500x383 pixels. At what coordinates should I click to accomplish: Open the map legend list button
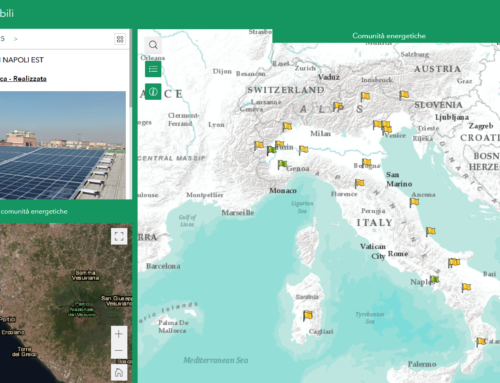click(x=153, y=69)
